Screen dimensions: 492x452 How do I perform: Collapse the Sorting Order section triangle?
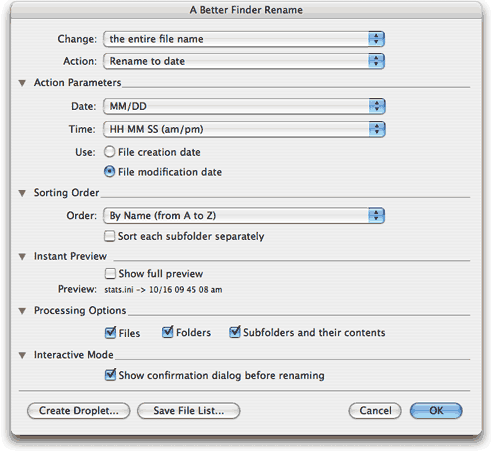(22, 193)
